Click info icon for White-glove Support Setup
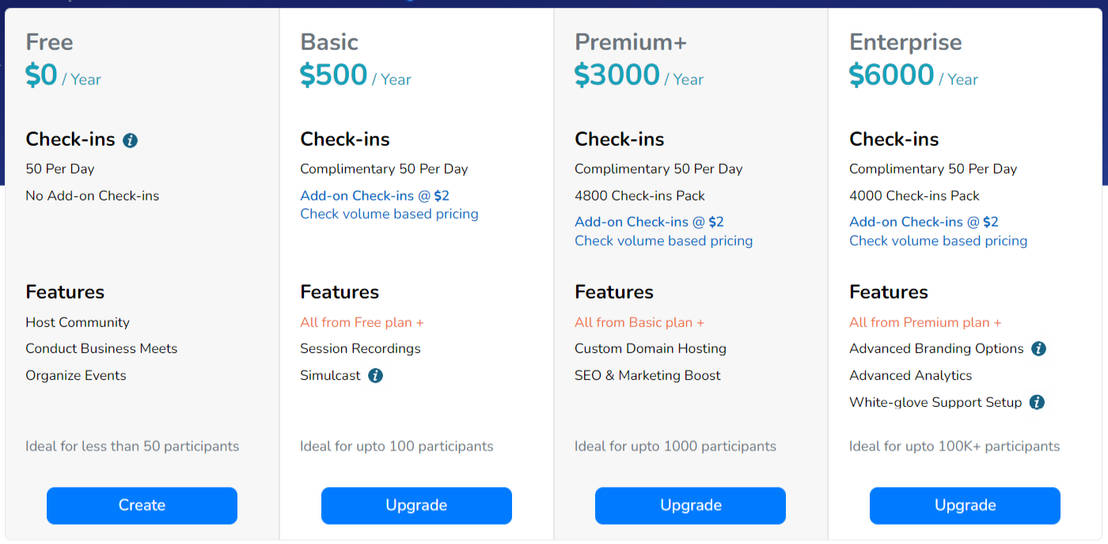The width and height of the screenshot is (1108, 544). [1037, 402]
